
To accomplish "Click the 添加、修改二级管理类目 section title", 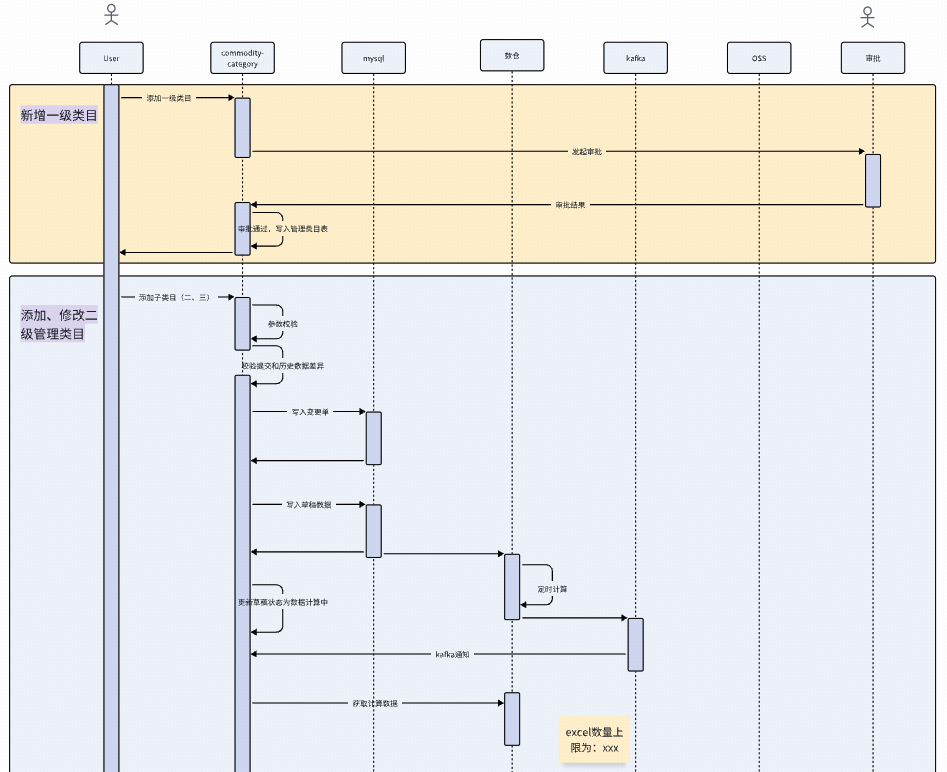I will (x=59, y=324).
